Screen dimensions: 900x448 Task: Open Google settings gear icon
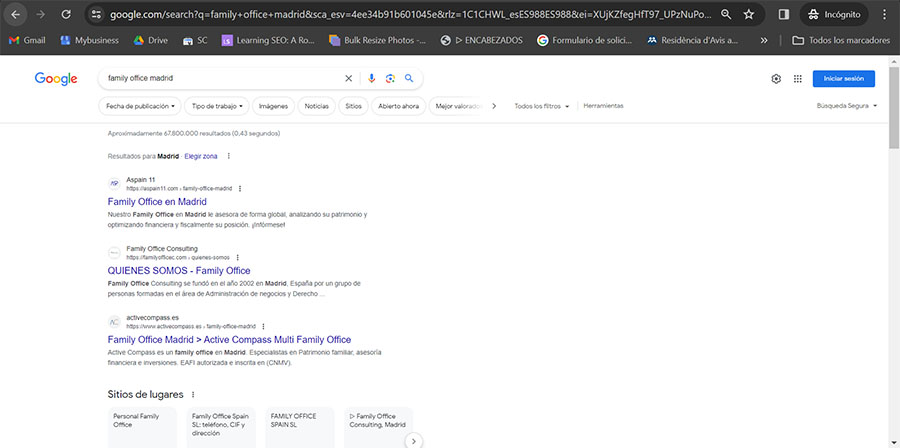point(776,79)
